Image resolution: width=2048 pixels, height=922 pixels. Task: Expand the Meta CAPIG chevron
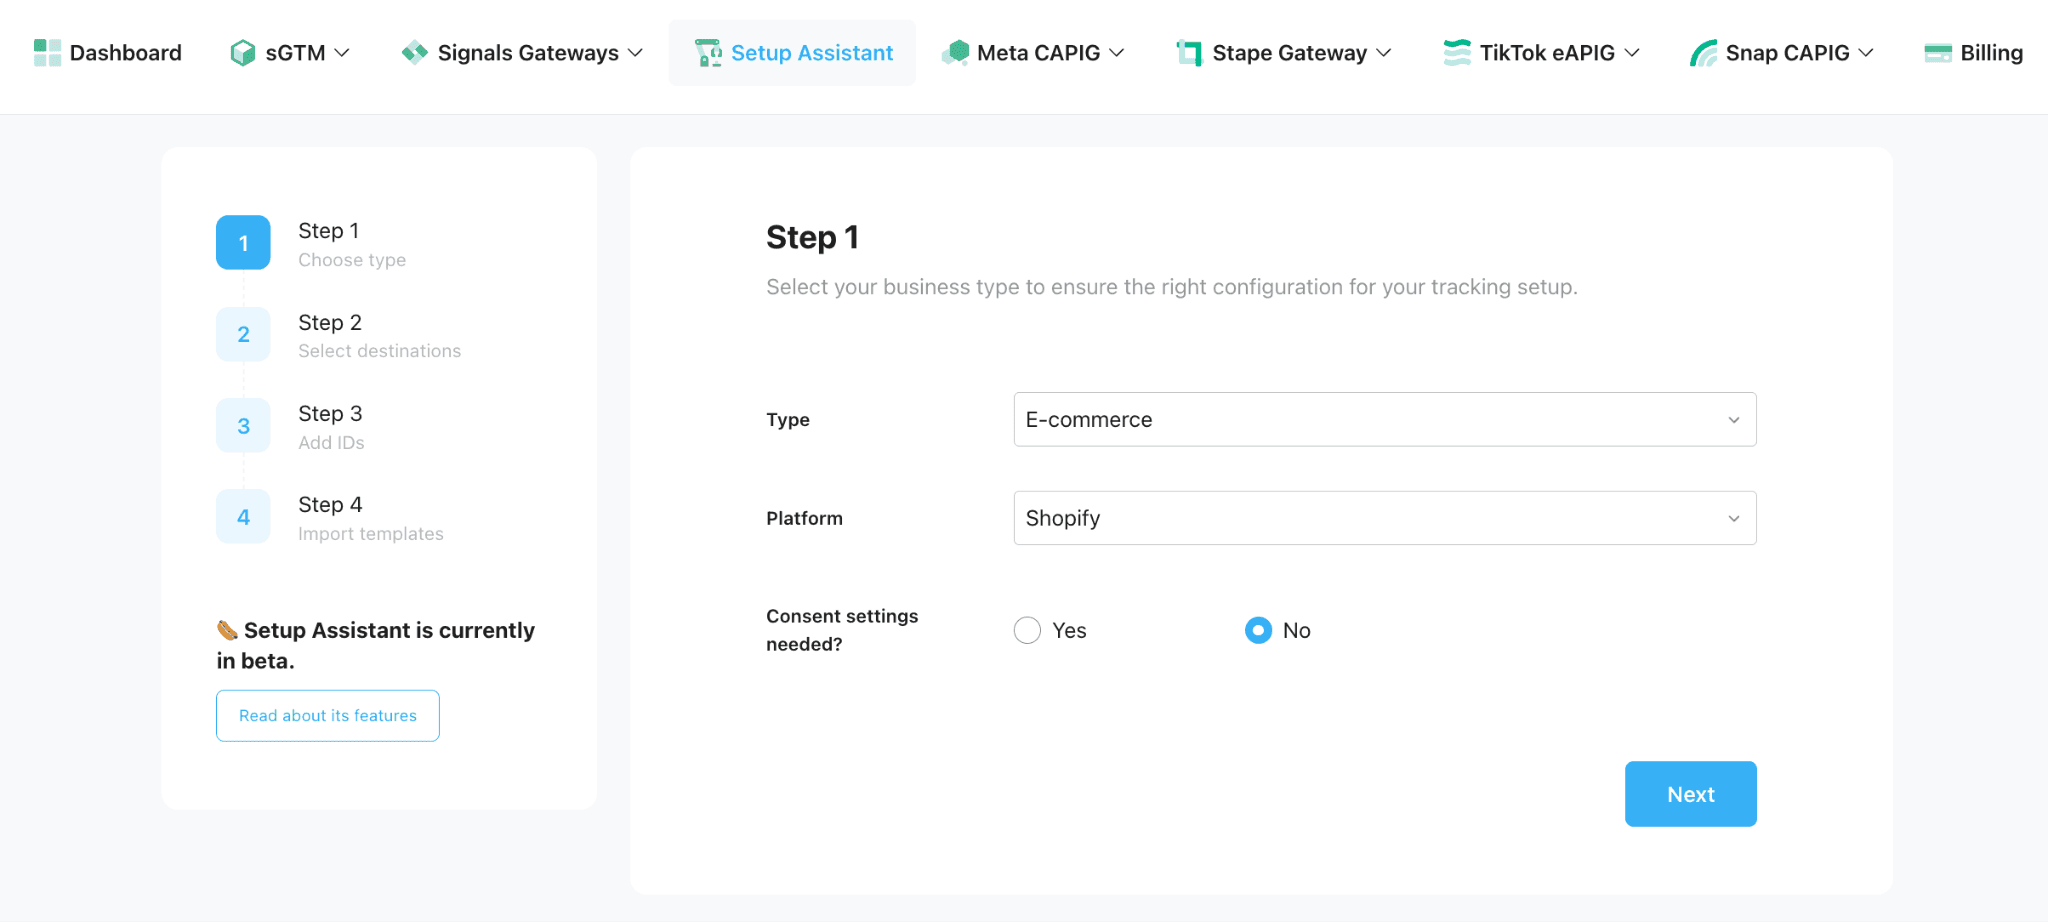pos(1117,53)
